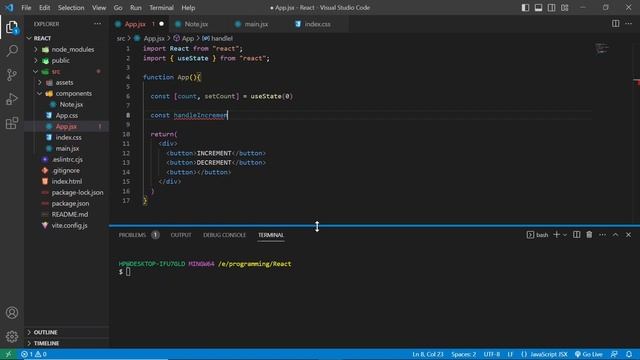Open the Help menu
640x360 pixels.
(188, 8)
